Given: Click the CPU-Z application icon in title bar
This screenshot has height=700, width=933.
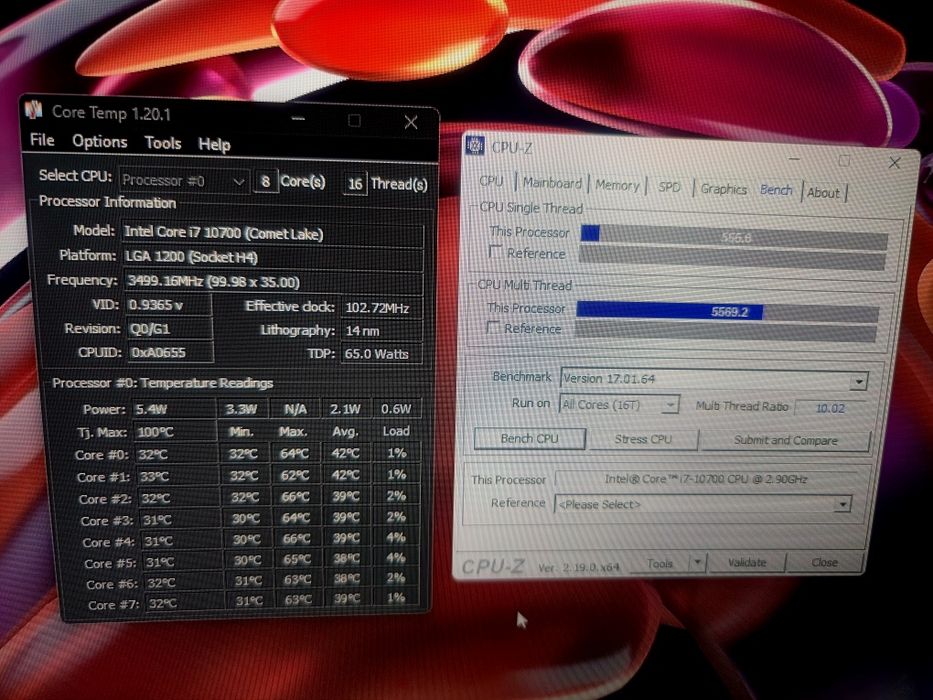Looking at the screenshot, I should (475, 145).
